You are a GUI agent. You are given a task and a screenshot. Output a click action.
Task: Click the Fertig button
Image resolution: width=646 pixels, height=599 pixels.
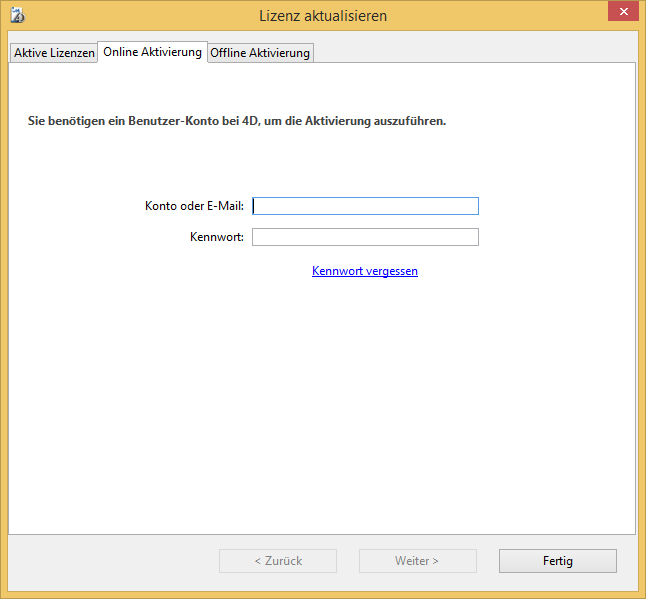click(558, 561)
